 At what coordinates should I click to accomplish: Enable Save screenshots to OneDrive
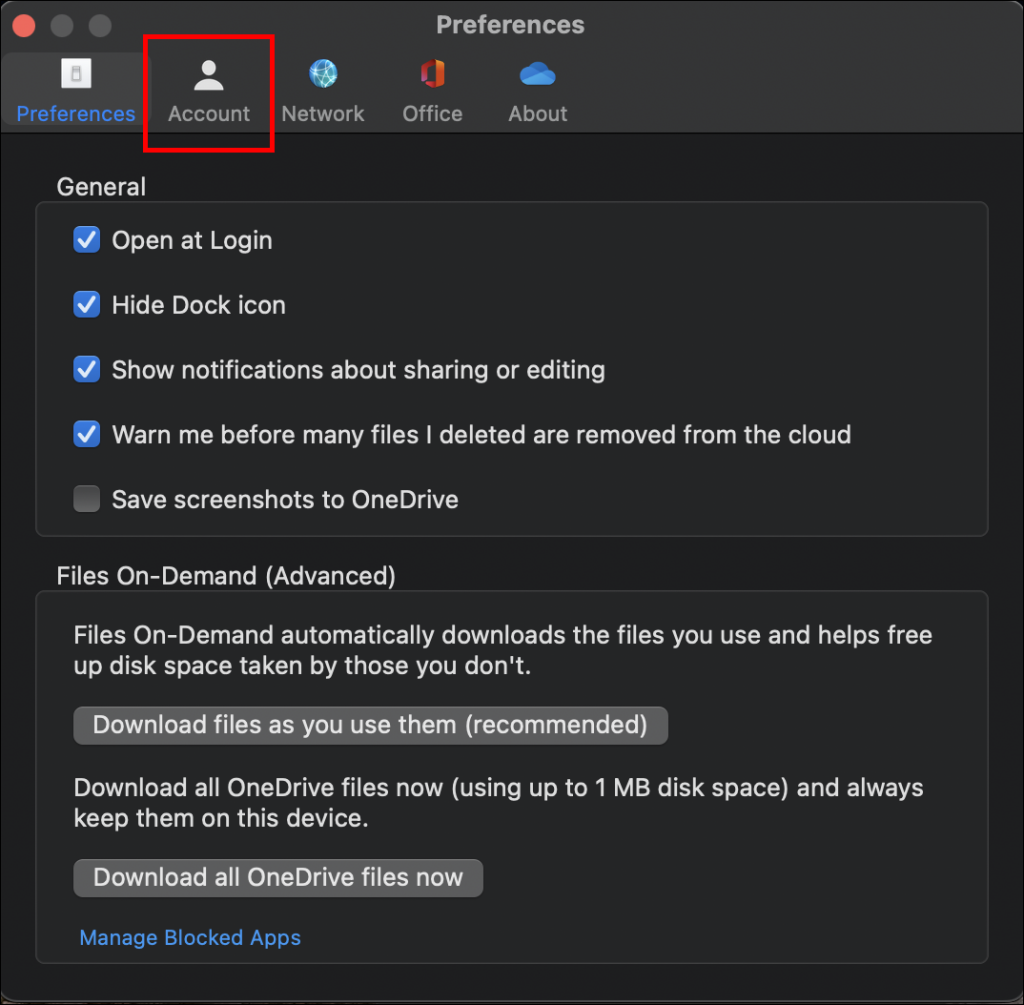point(87,499)
